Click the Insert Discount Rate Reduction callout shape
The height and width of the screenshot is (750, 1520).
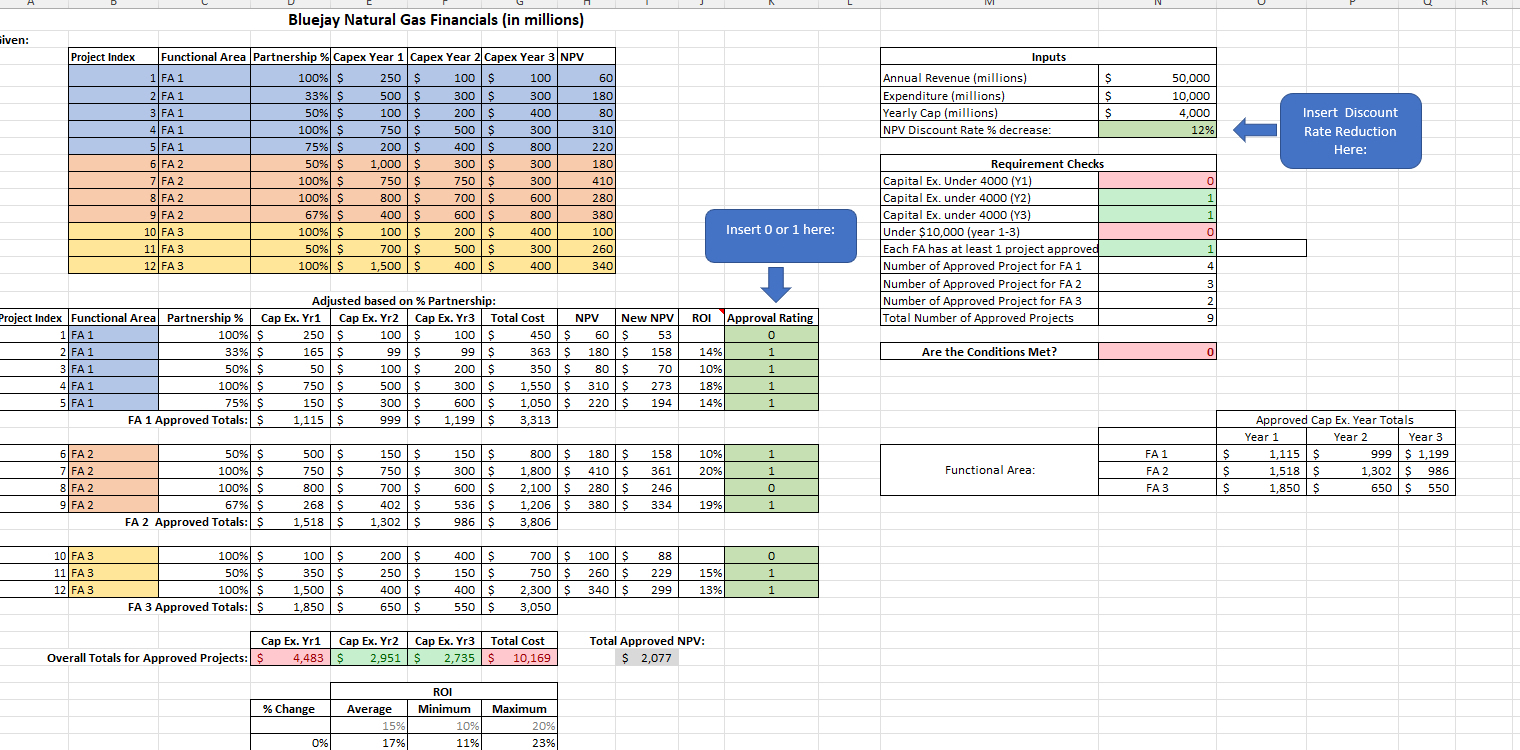[1350, 130]
